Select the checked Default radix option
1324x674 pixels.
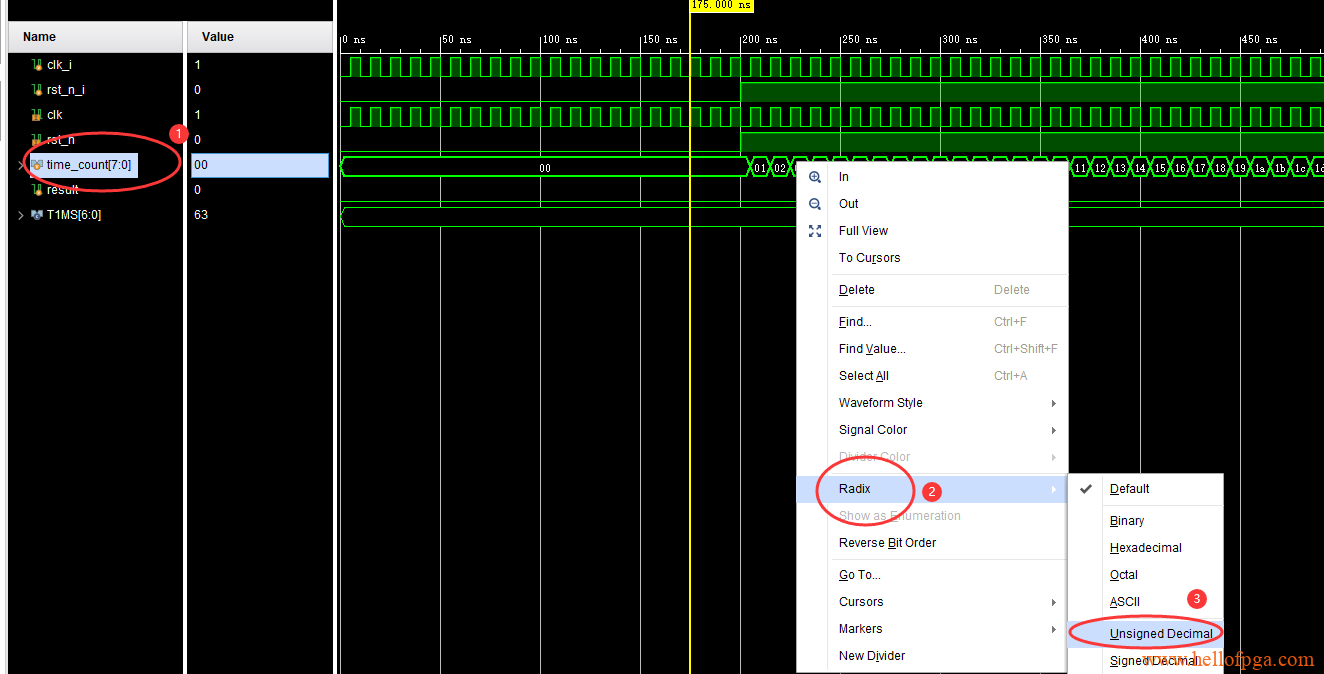(x=1129, y=489)
